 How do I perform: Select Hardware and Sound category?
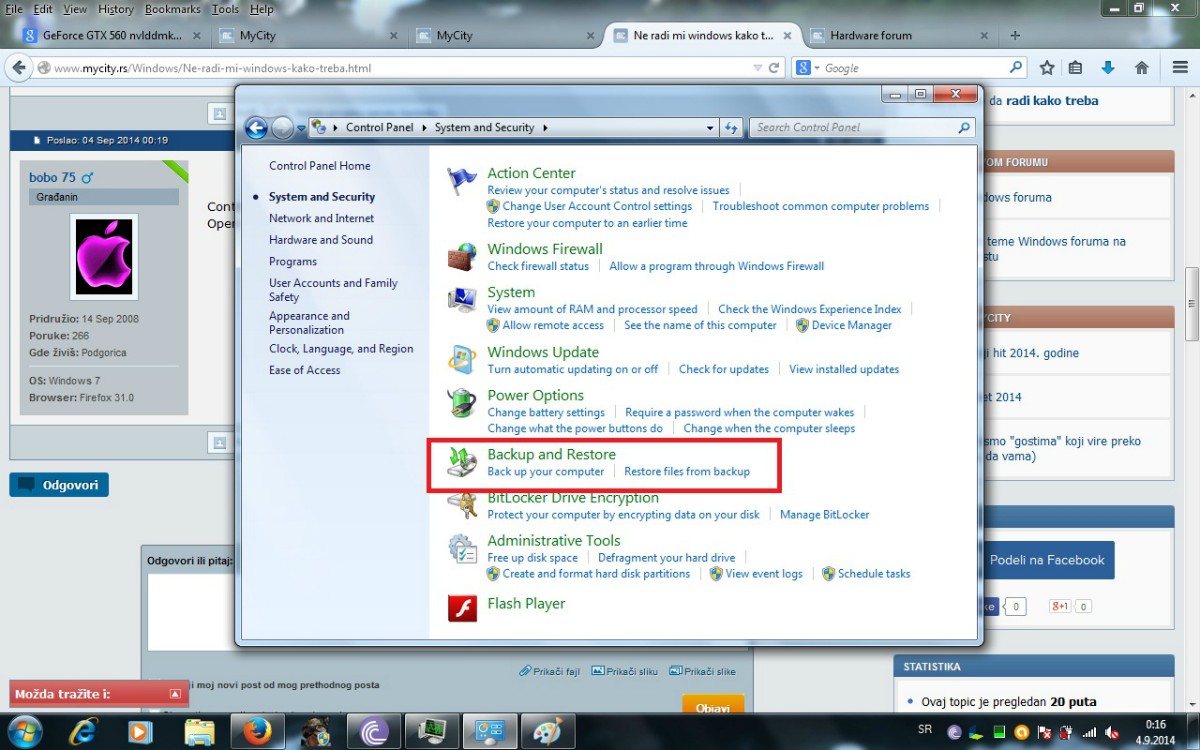(x=321, y=240)
